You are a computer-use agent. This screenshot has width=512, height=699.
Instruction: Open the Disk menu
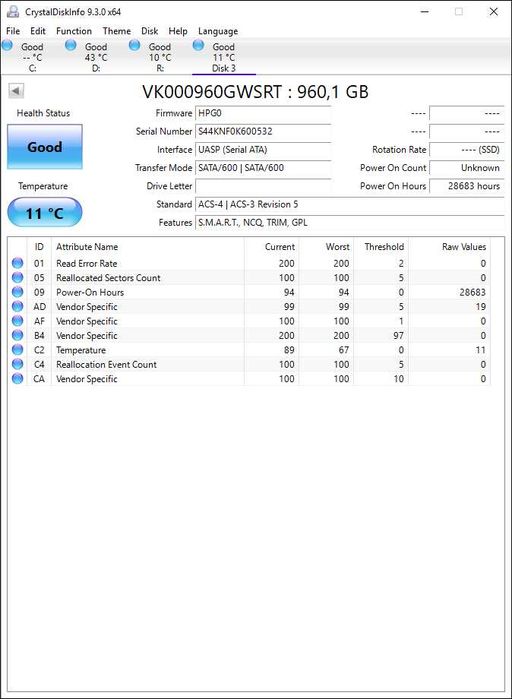click(150, 31)
